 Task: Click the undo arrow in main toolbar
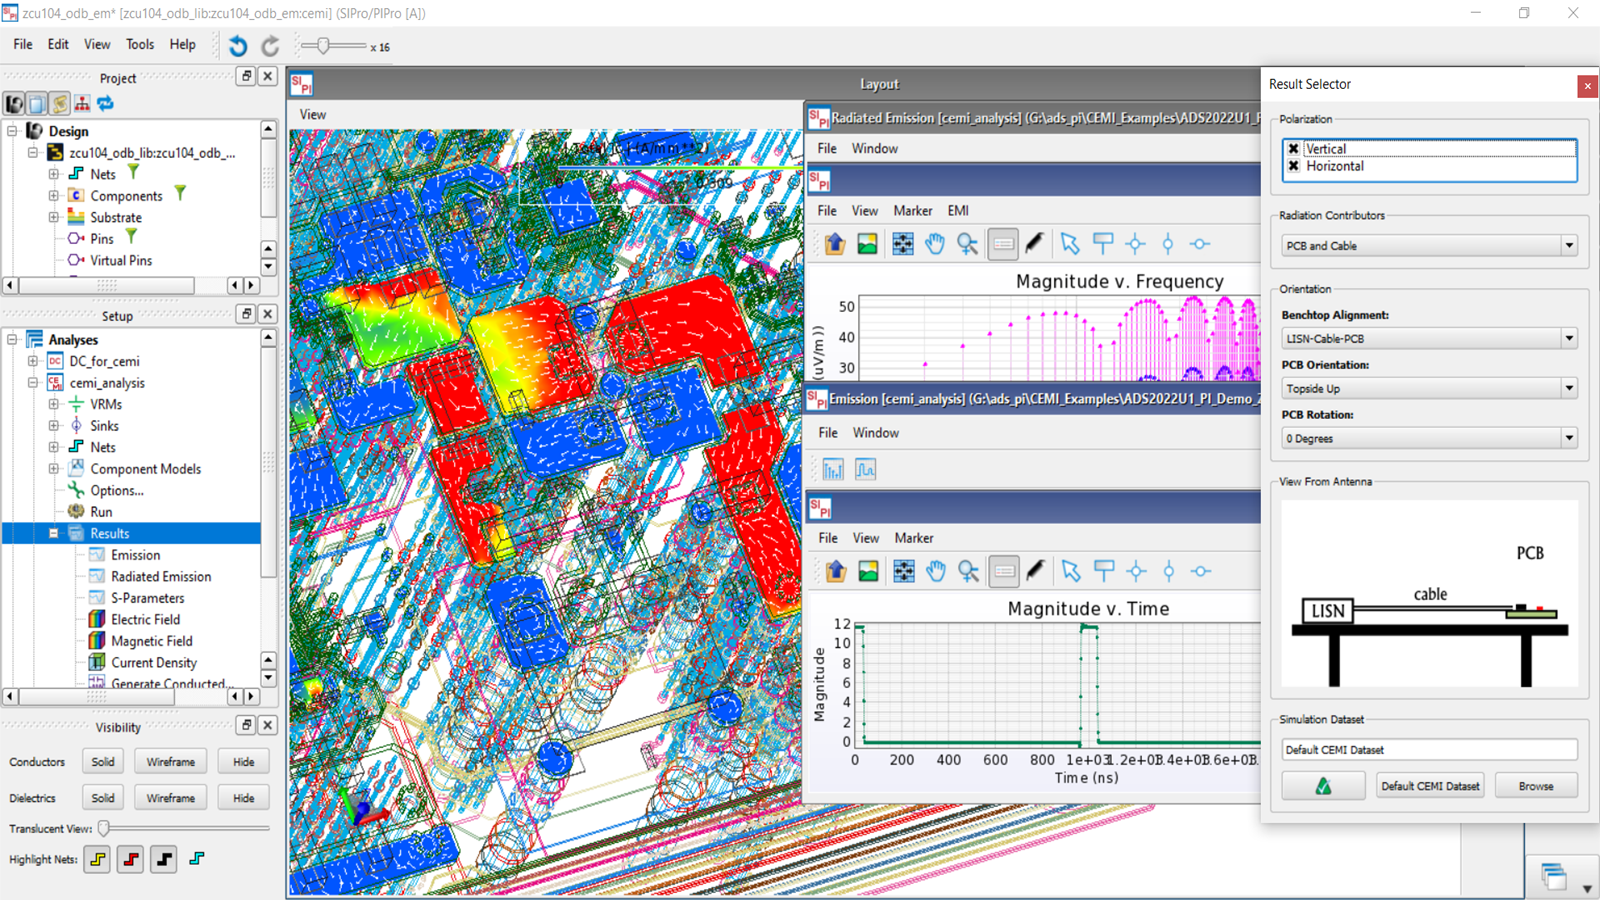coord(238,46)
